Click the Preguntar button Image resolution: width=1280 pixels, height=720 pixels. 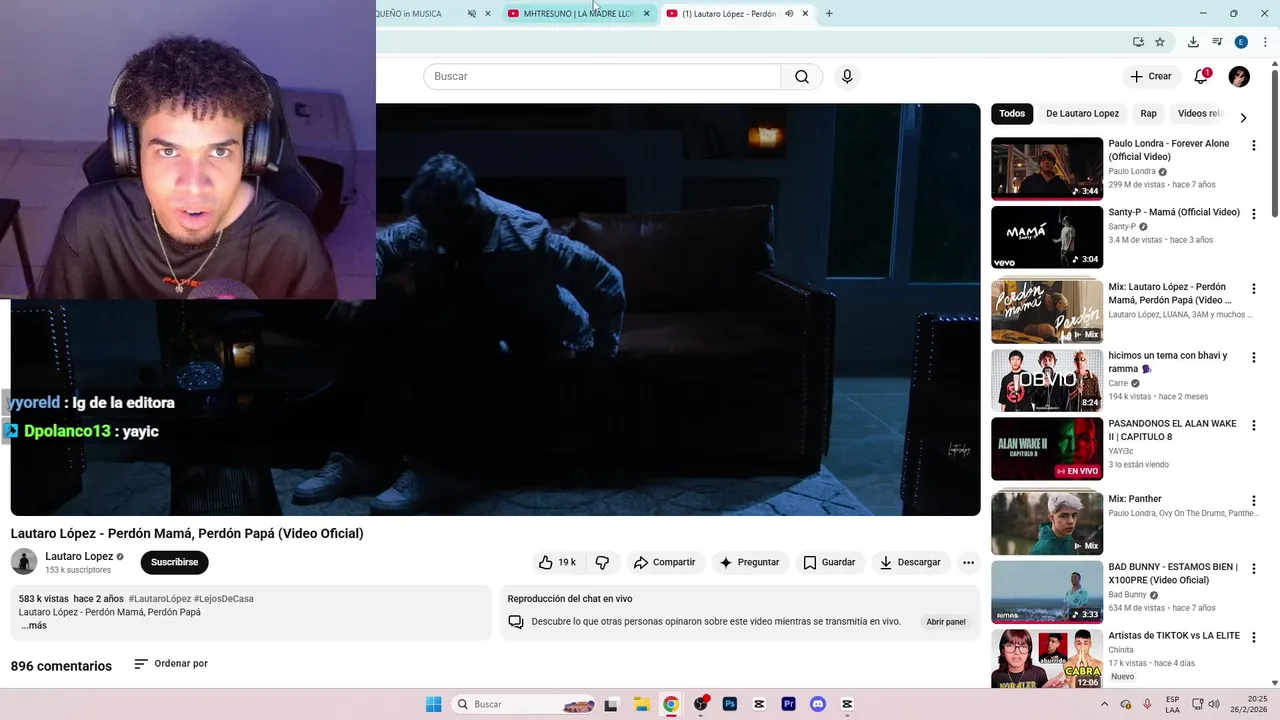click(x=749, y=563)
